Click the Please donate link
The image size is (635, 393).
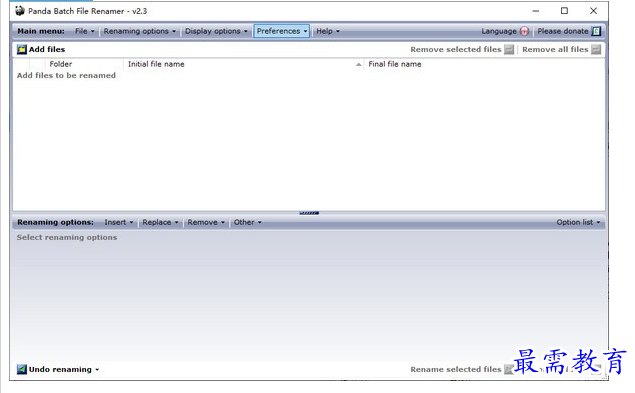tap(563, 31)
